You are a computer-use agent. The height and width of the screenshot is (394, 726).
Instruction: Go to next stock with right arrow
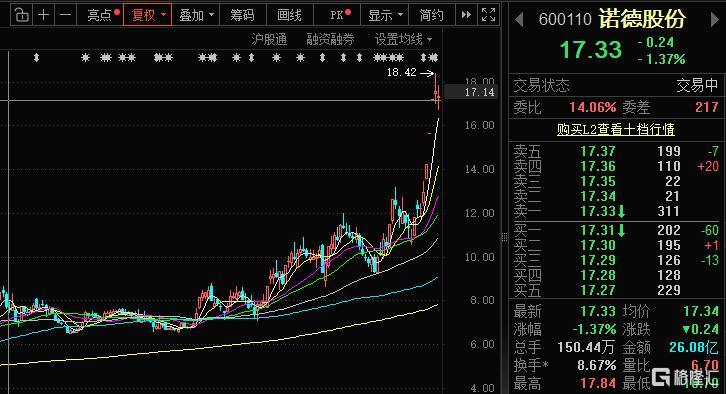coord(714,19)
